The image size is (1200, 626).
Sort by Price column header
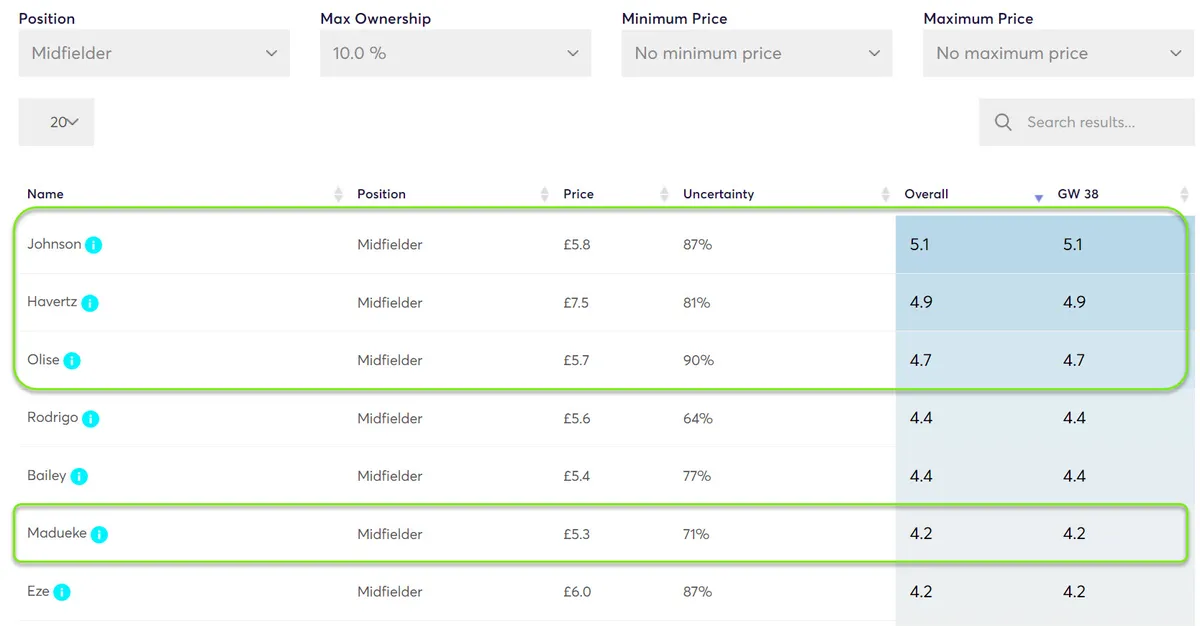coord(615,194)
